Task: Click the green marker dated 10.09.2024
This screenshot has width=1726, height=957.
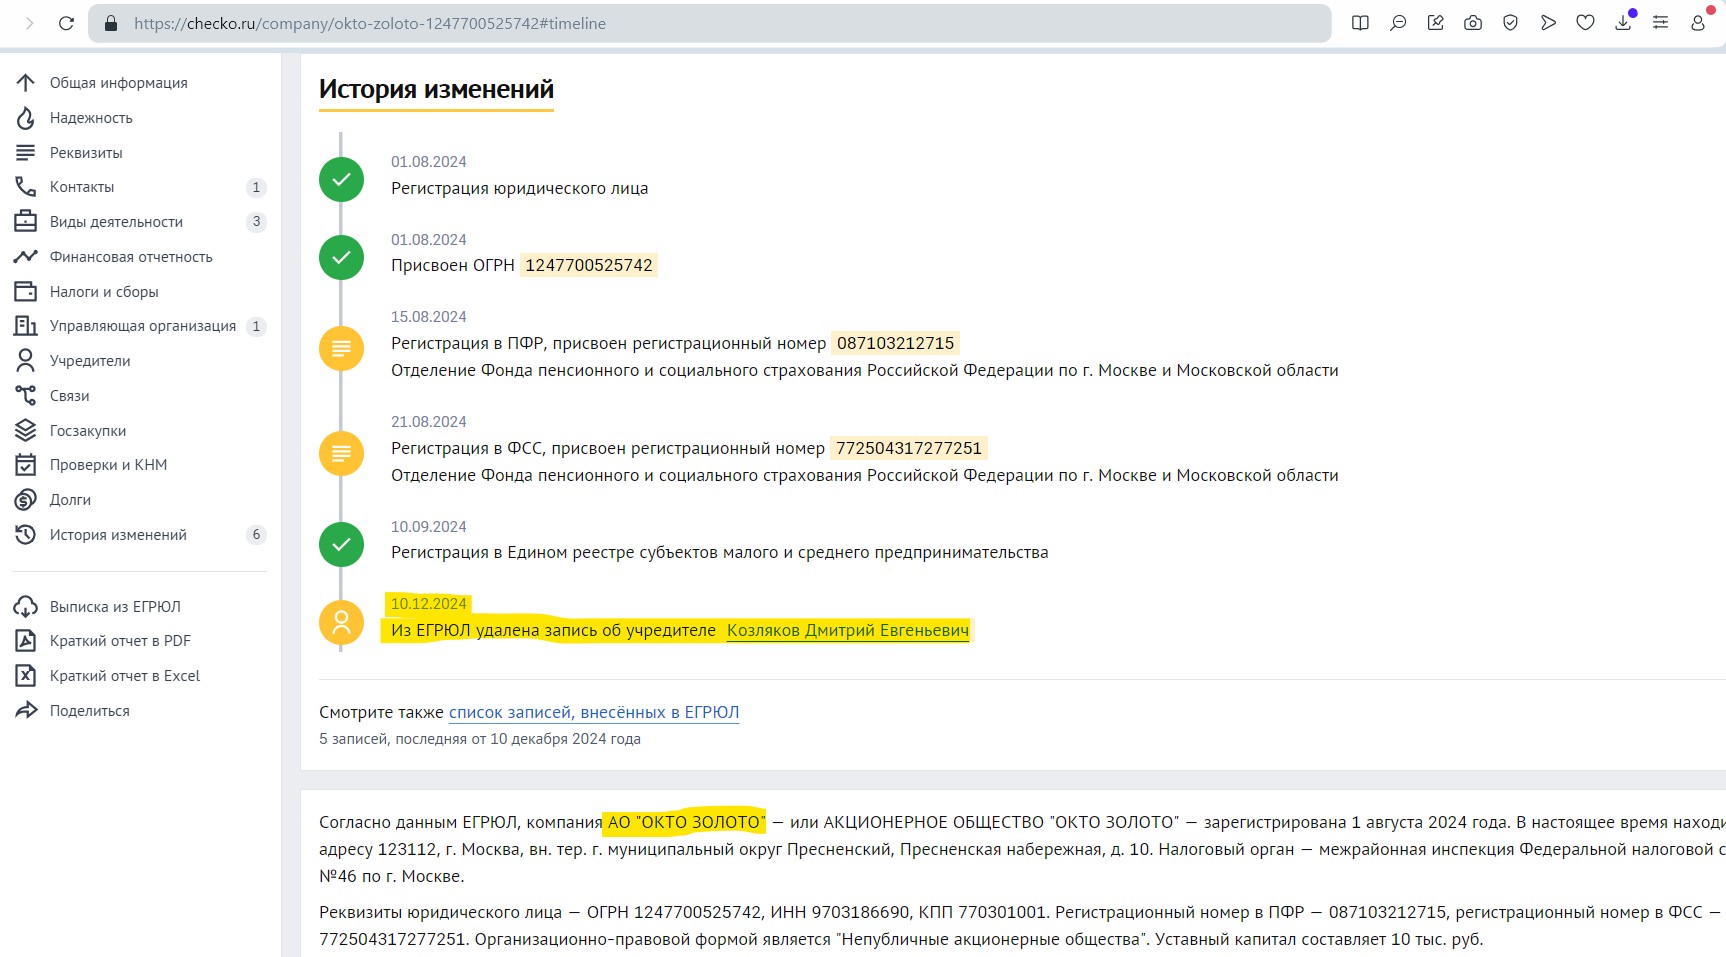Action: point(341,545)
